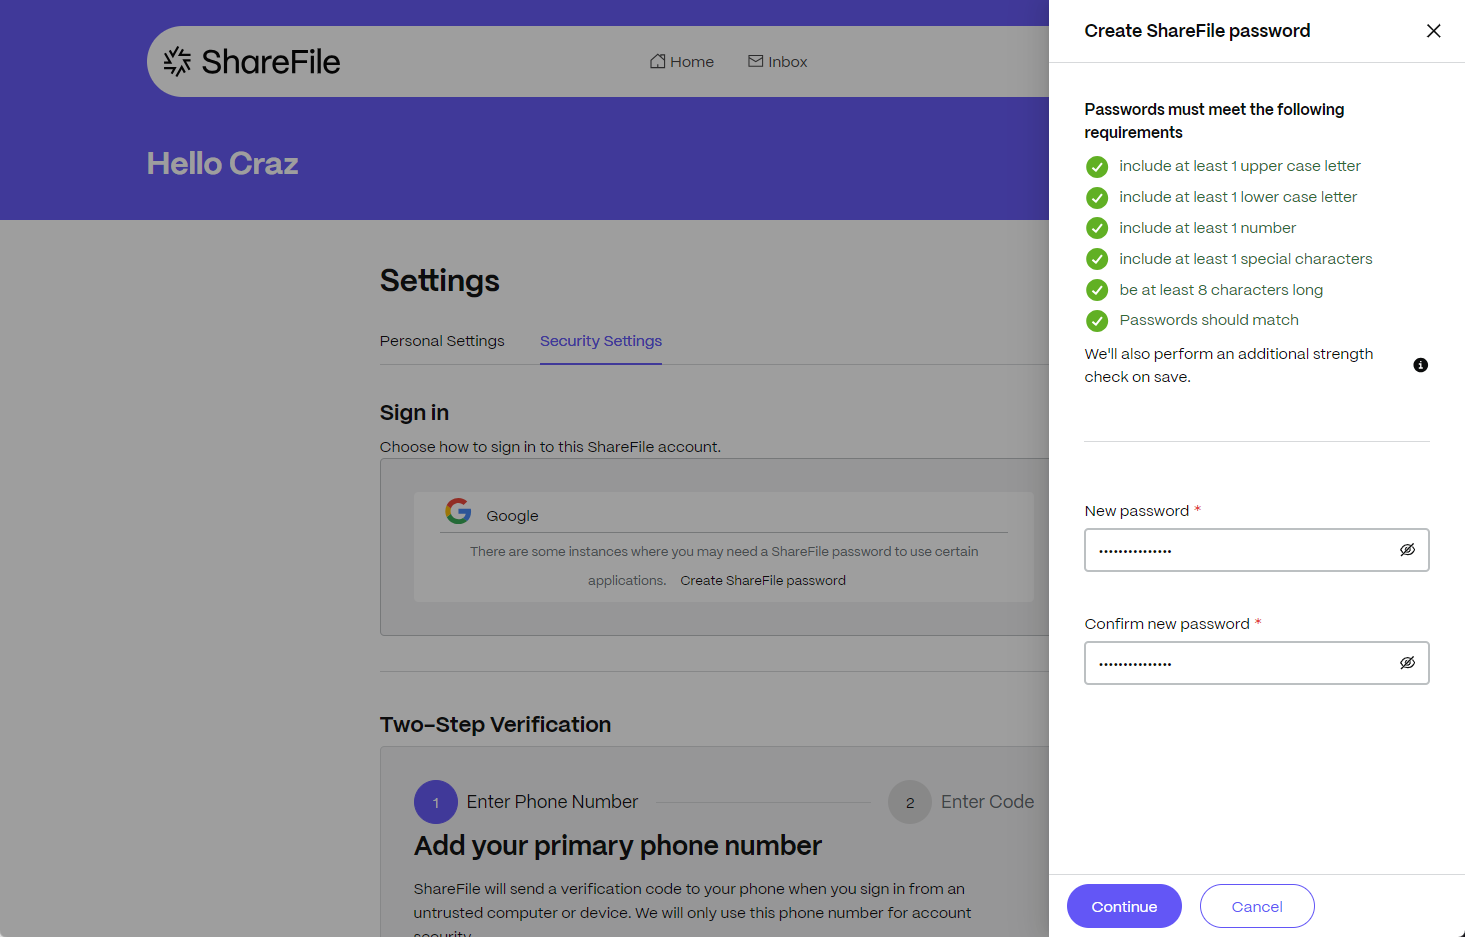Click the upper case requirement checkmark
This screenshot has height=937, width=1465.
click(1097, 167)
